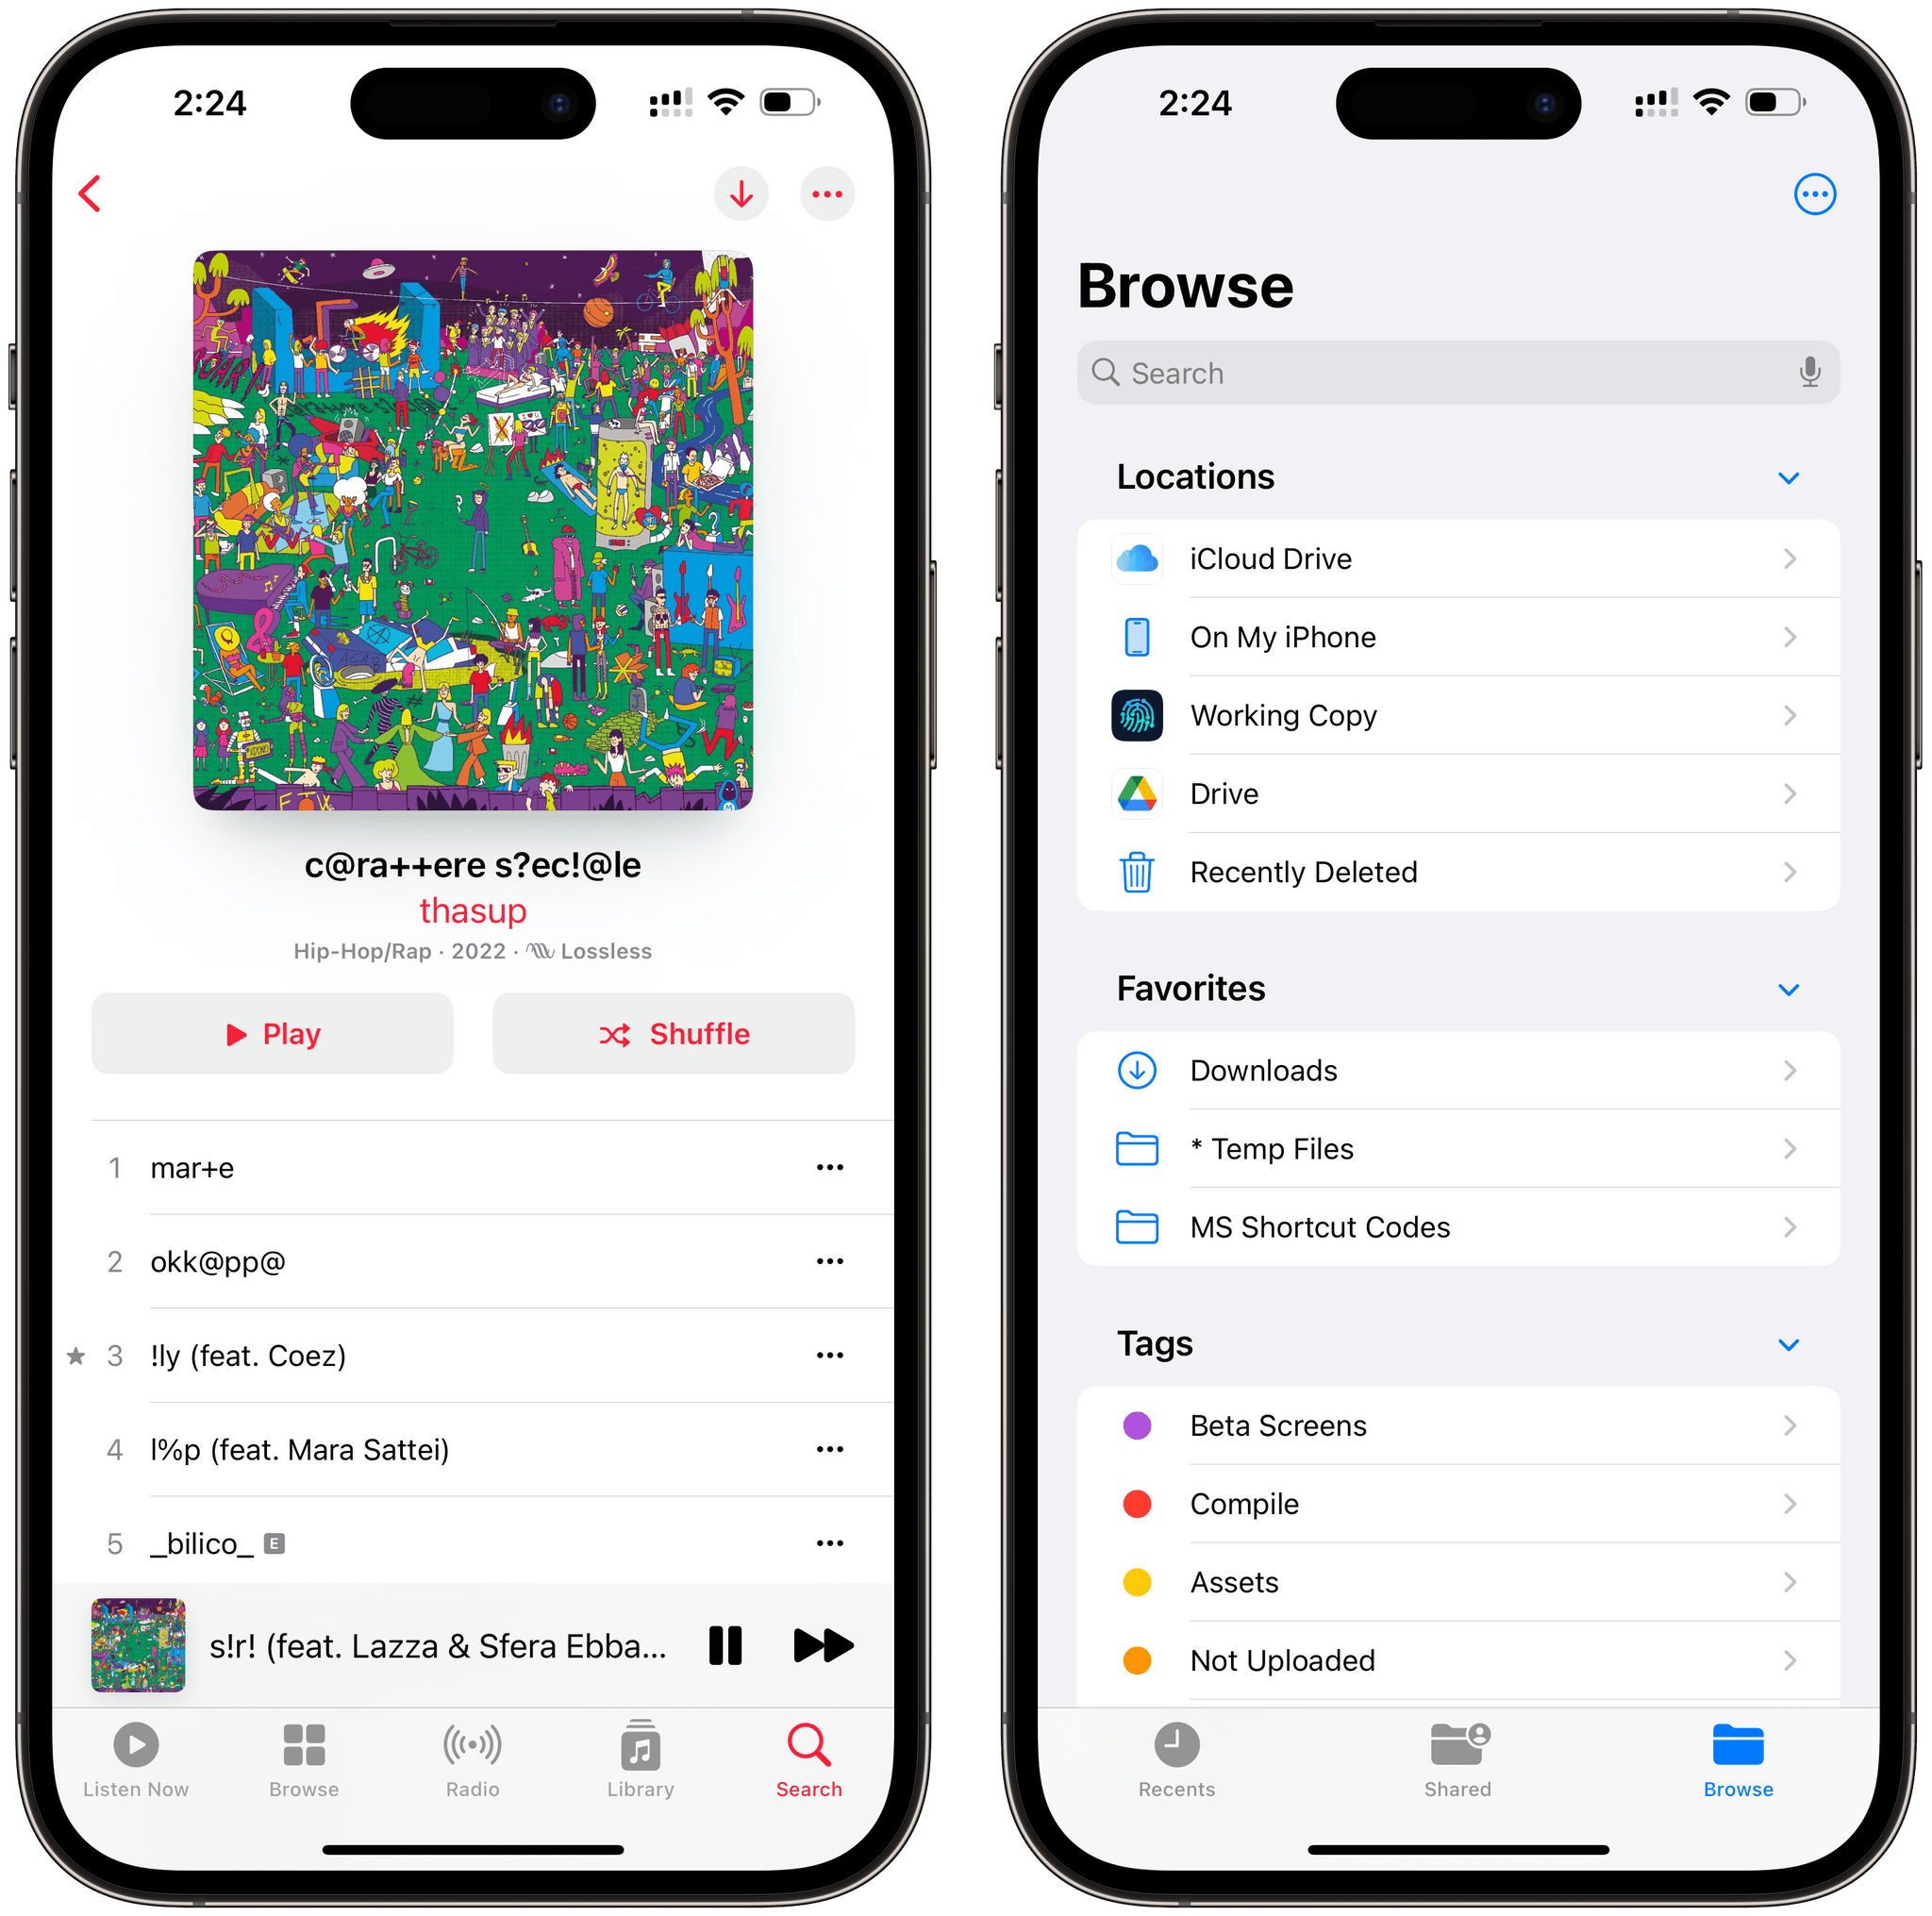Open the Working Copy location
The height and width of the screenshot is (1916, 1932).
[1451, 714]
